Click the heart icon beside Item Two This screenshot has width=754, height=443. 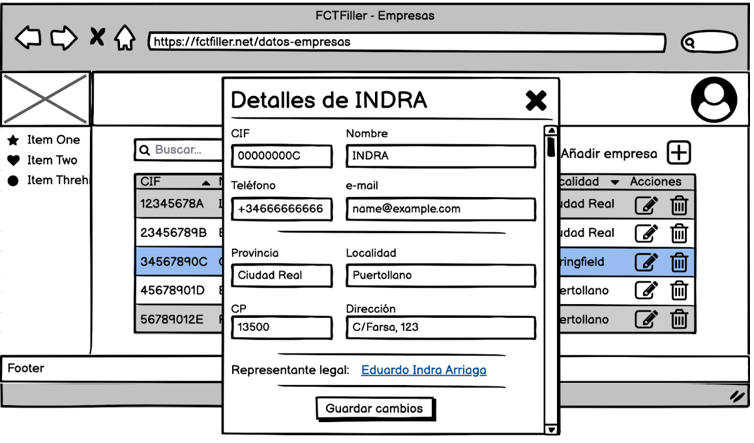(x=13, y=160)
